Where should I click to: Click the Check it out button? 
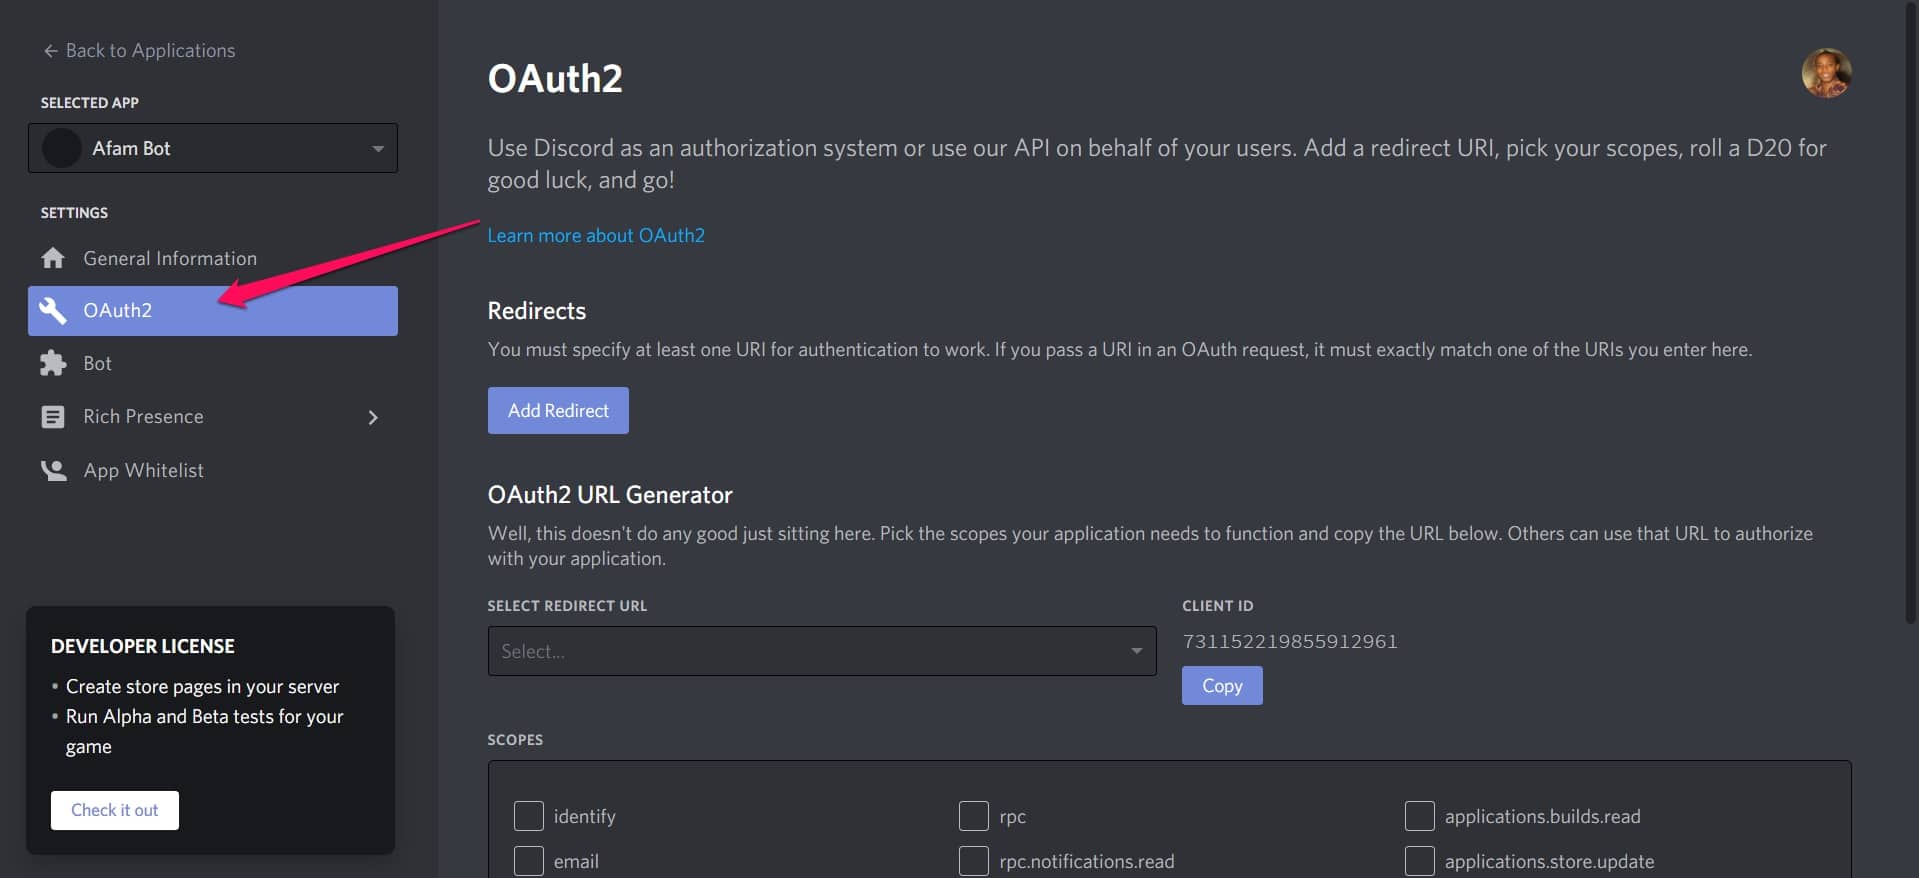(115, 810)
